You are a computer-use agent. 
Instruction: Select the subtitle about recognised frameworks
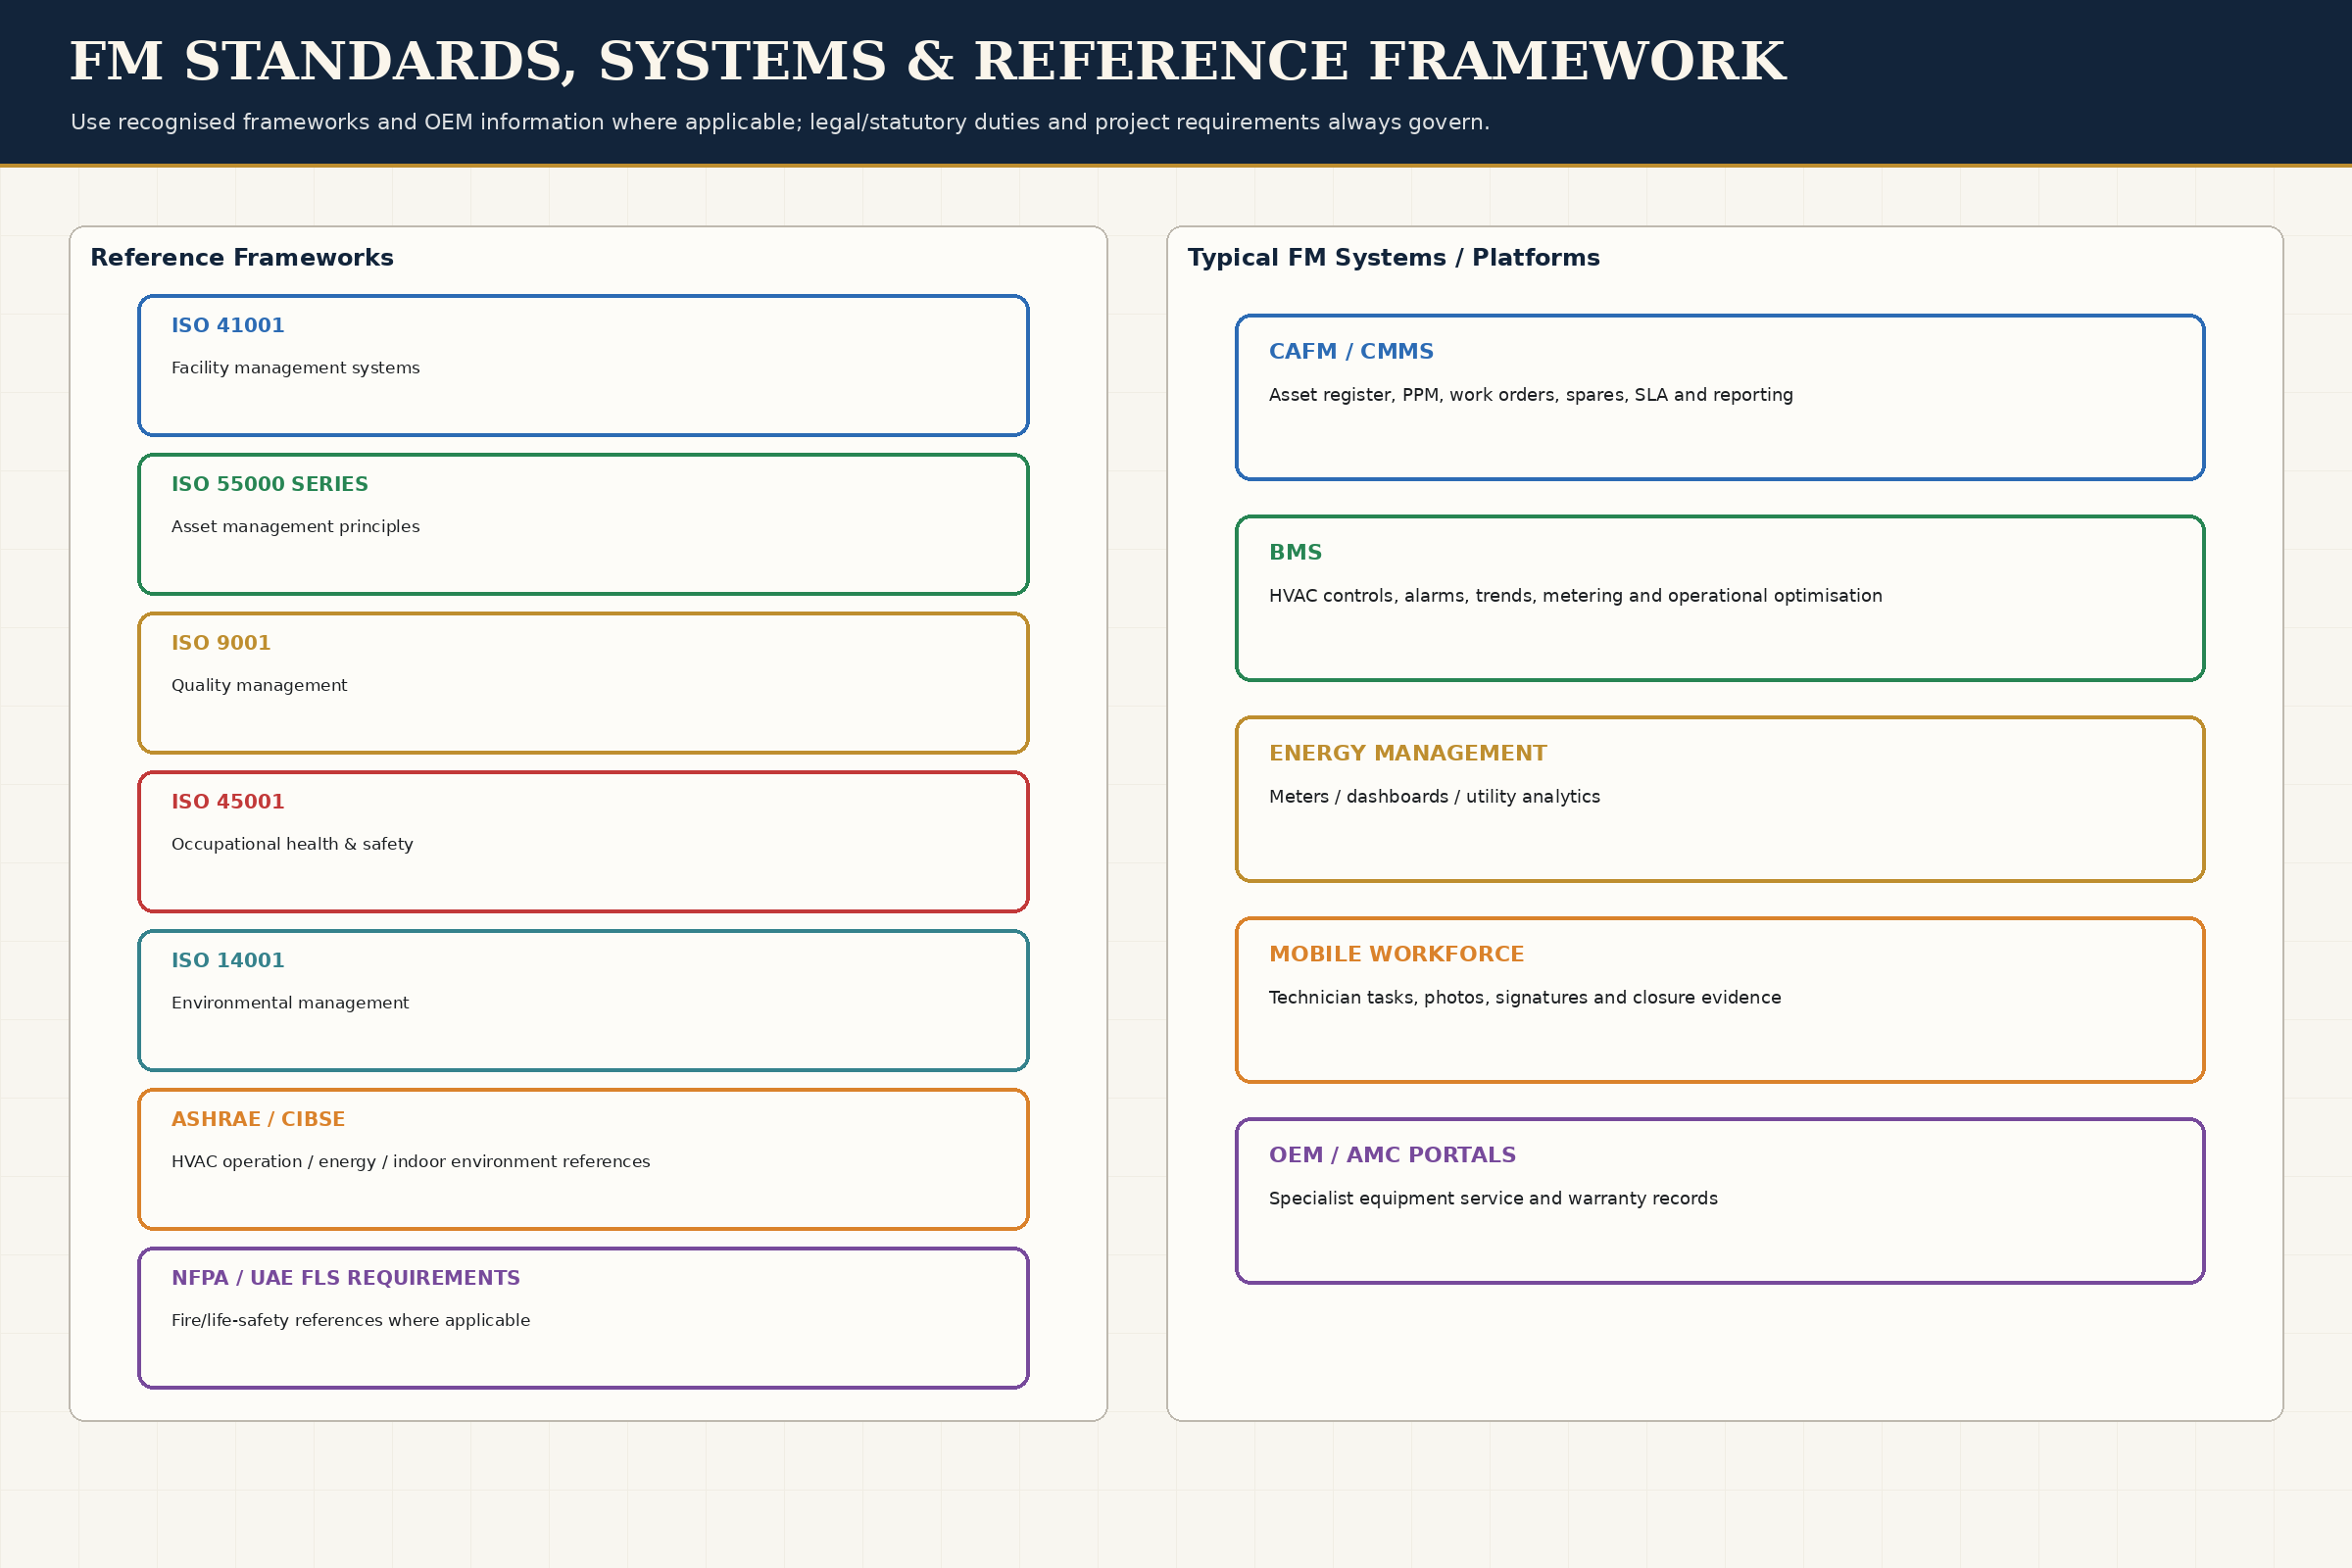click(x=780, y=122)
